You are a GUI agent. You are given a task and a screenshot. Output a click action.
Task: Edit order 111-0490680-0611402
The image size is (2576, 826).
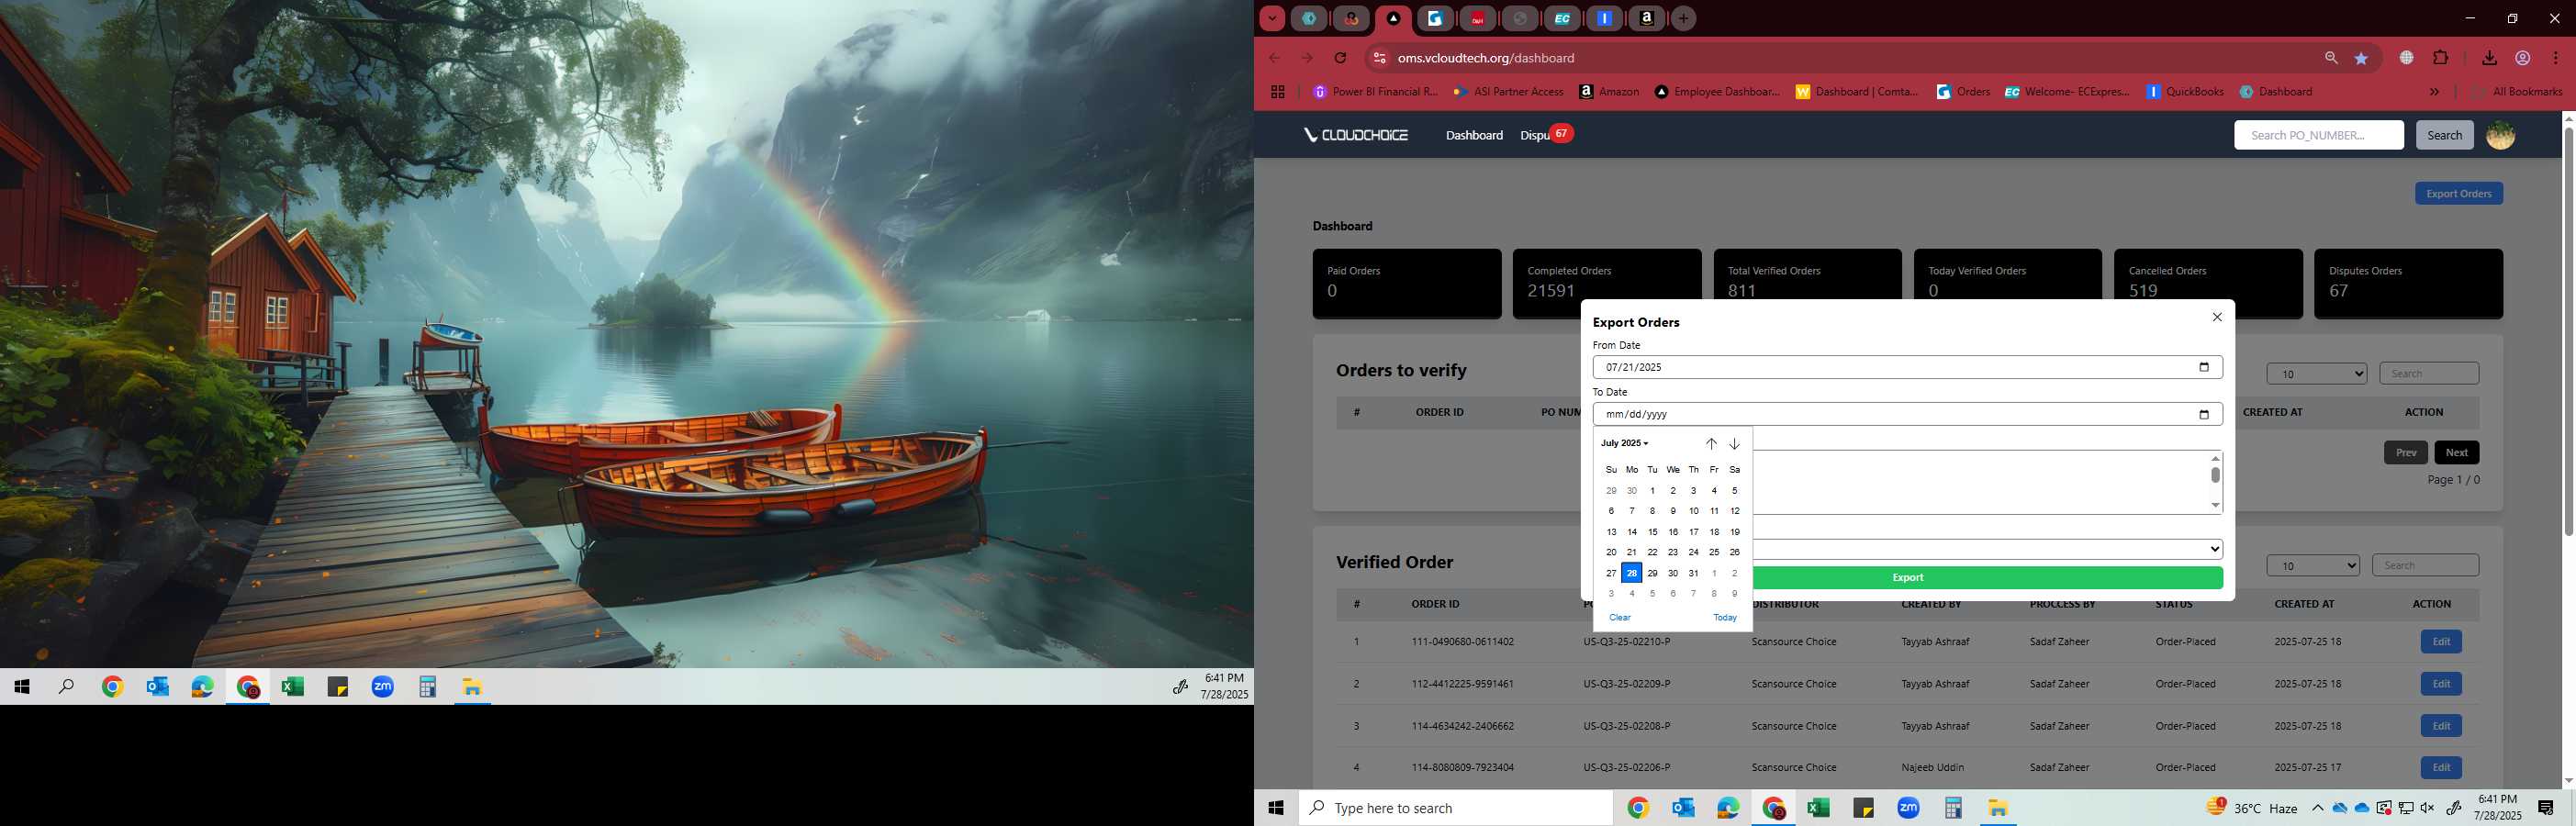(x=2440, y=641)
